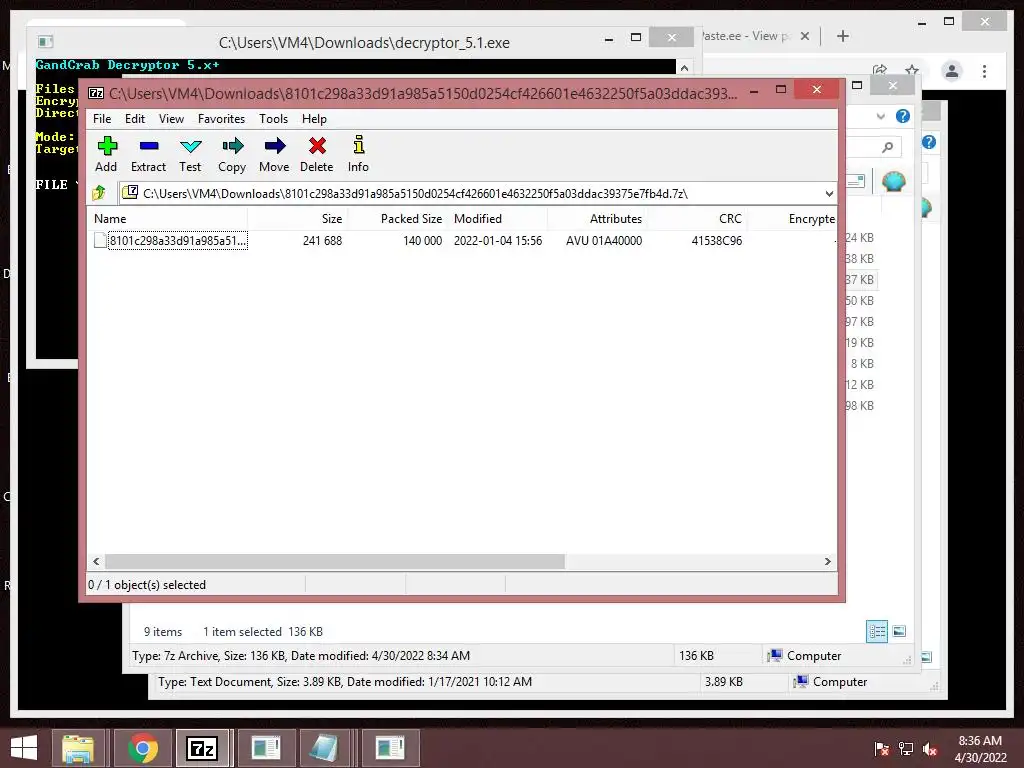Open the File menu in 7-Zip
The image size is (1024, 768).
(102, 119)
